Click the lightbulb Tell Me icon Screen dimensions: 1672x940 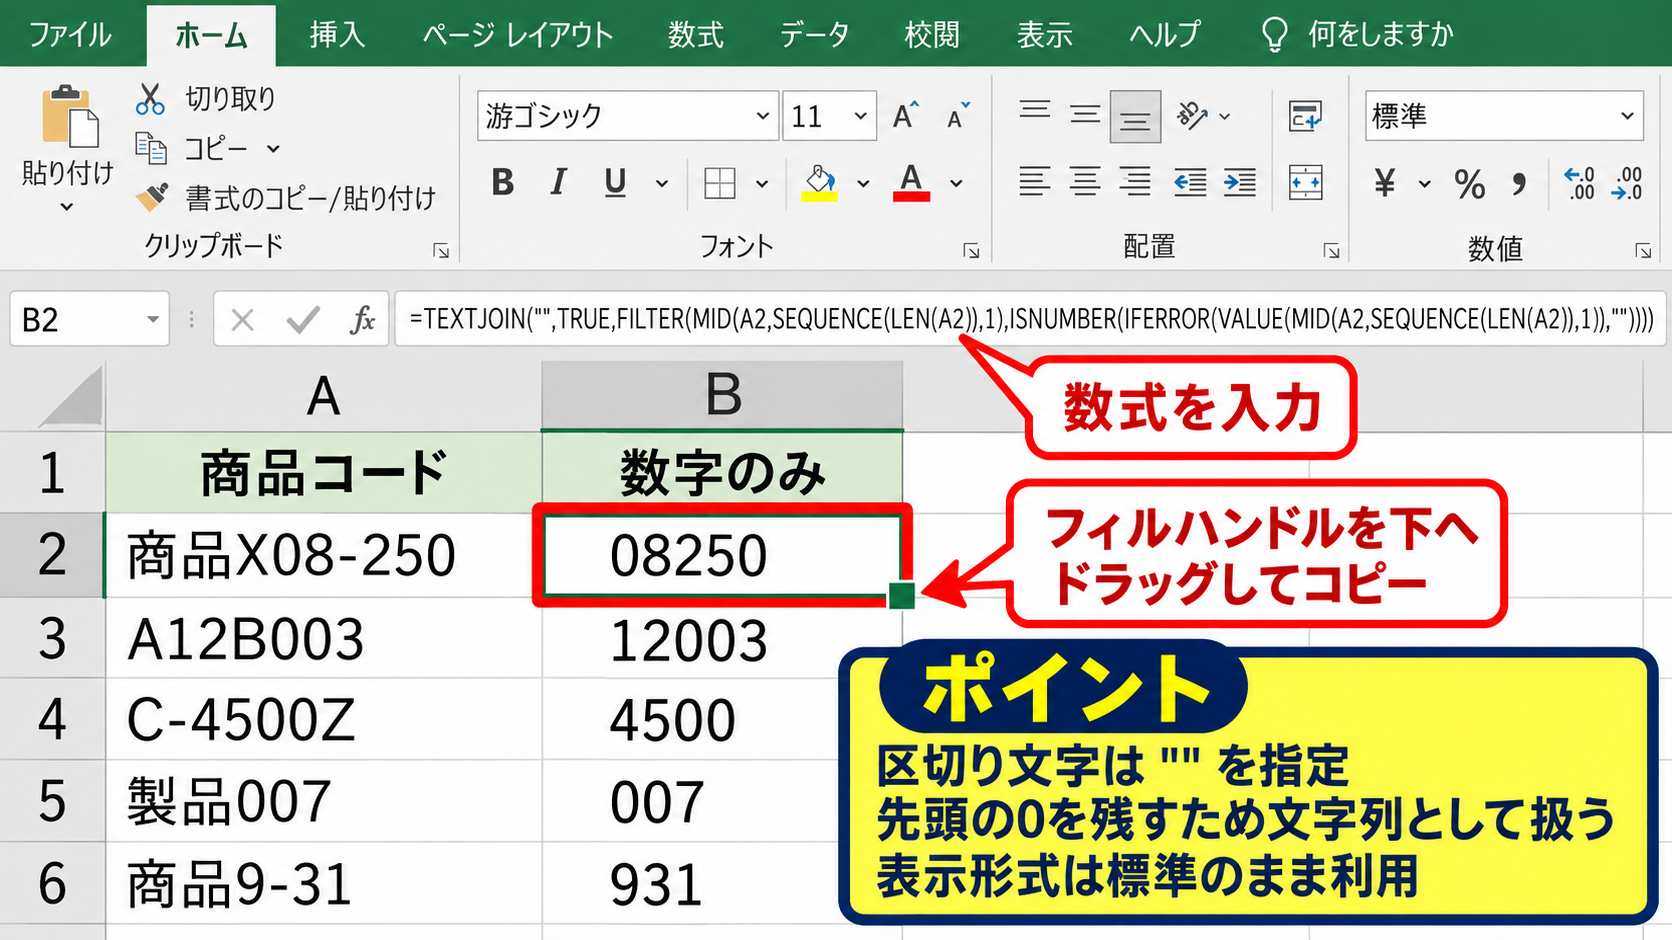(x=1274, y=35)
